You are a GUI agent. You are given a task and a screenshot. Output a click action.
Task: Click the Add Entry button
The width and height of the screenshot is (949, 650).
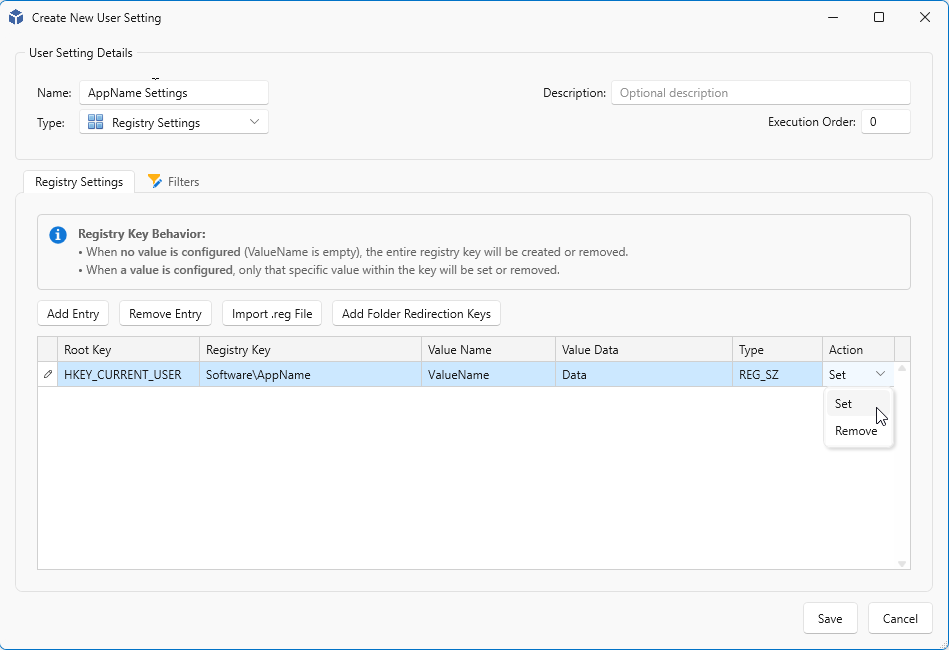point(73,314)
